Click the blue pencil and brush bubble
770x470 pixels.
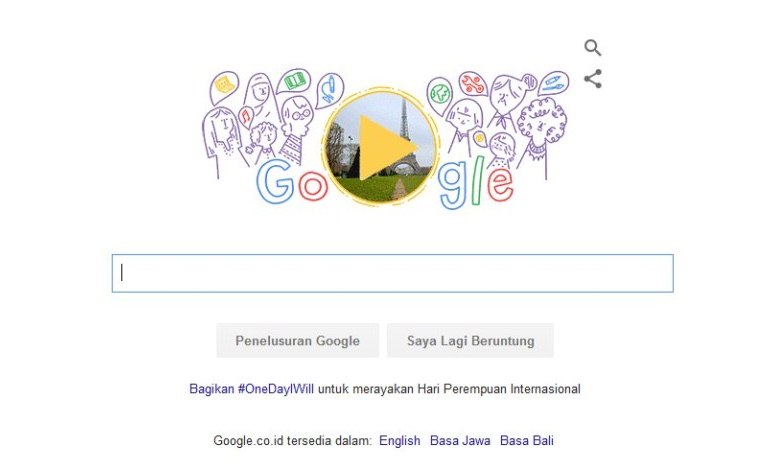[x=552, y=82]
